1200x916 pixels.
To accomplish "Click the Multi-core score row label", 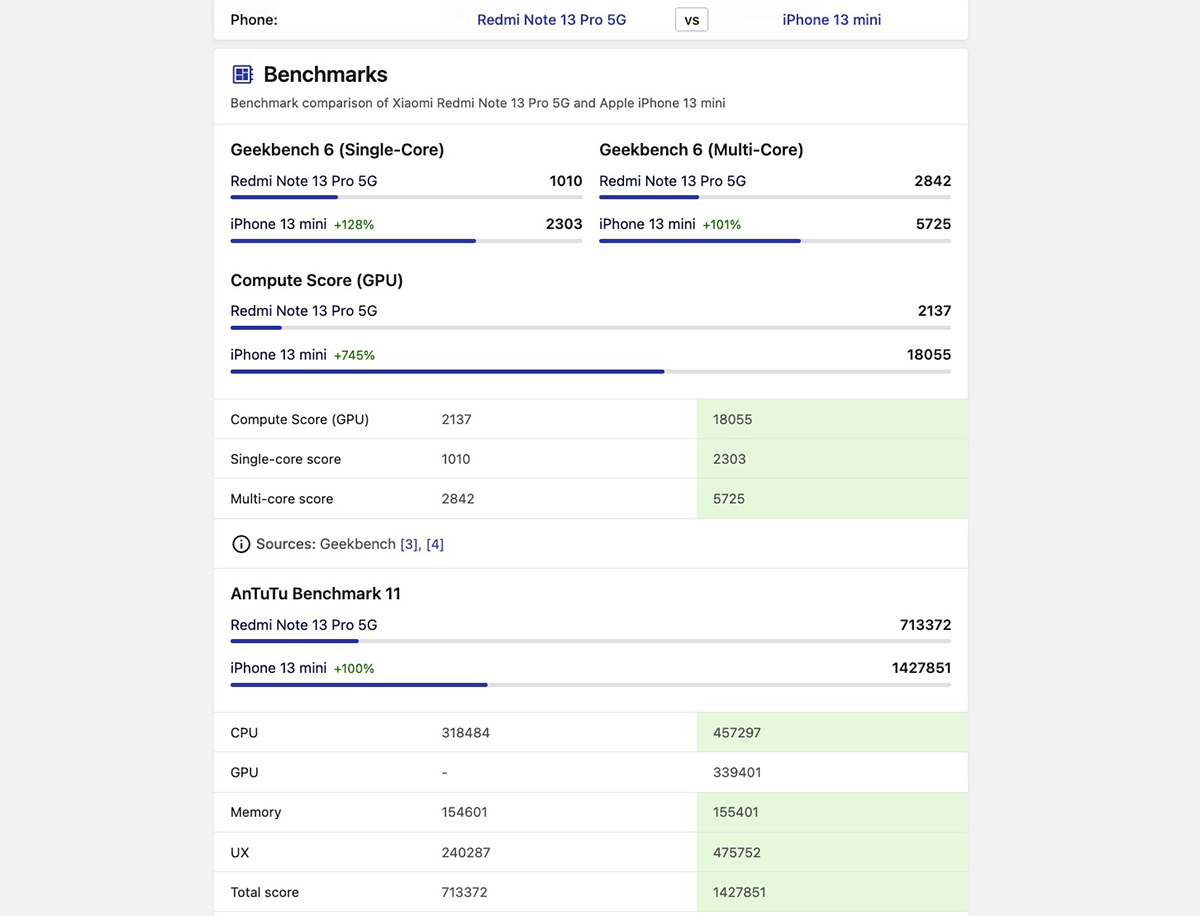I will [282, 499].
